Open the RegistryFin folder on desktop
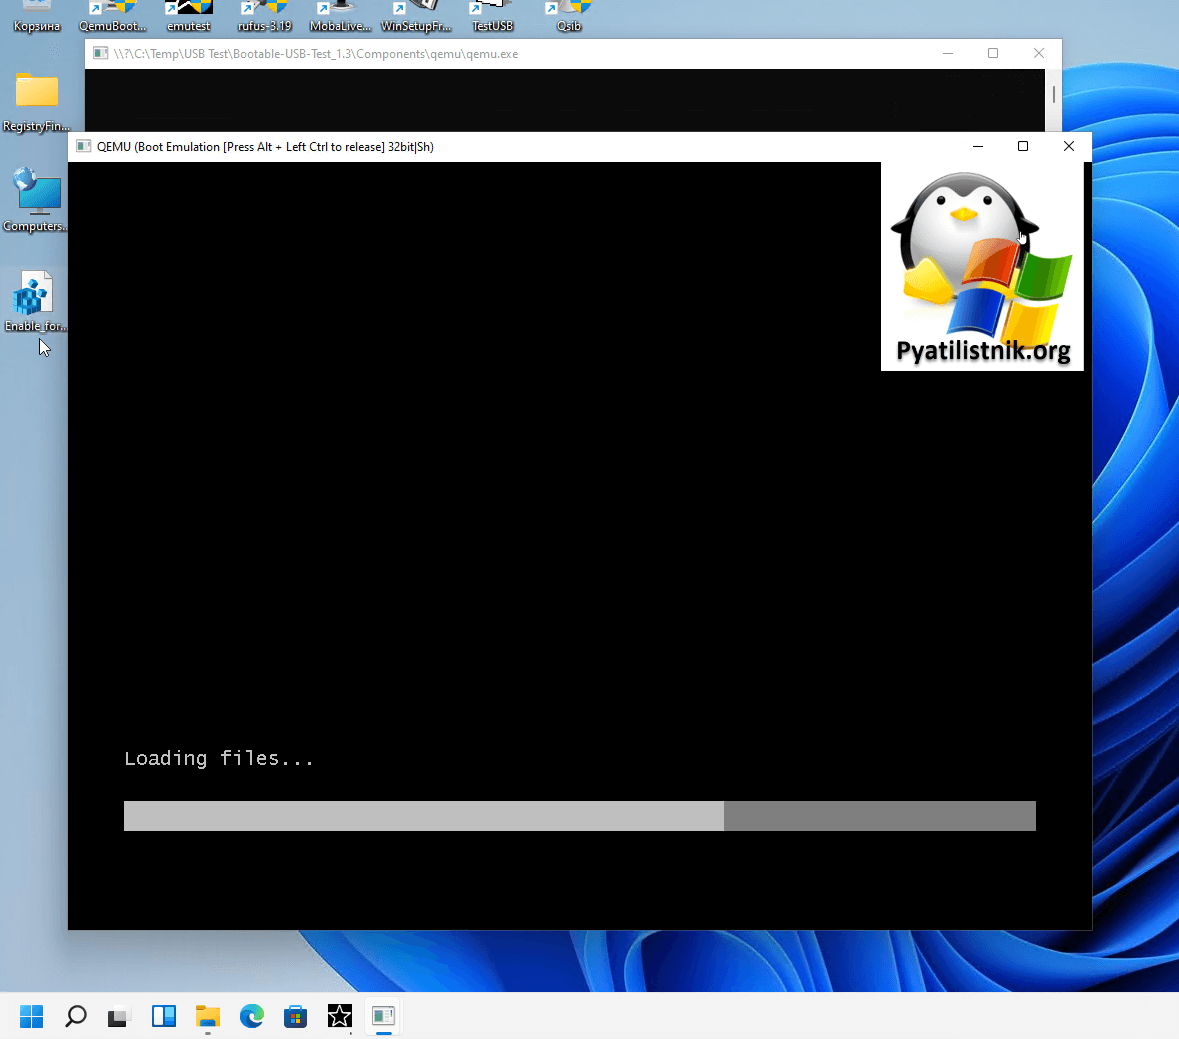 (37, 99)
